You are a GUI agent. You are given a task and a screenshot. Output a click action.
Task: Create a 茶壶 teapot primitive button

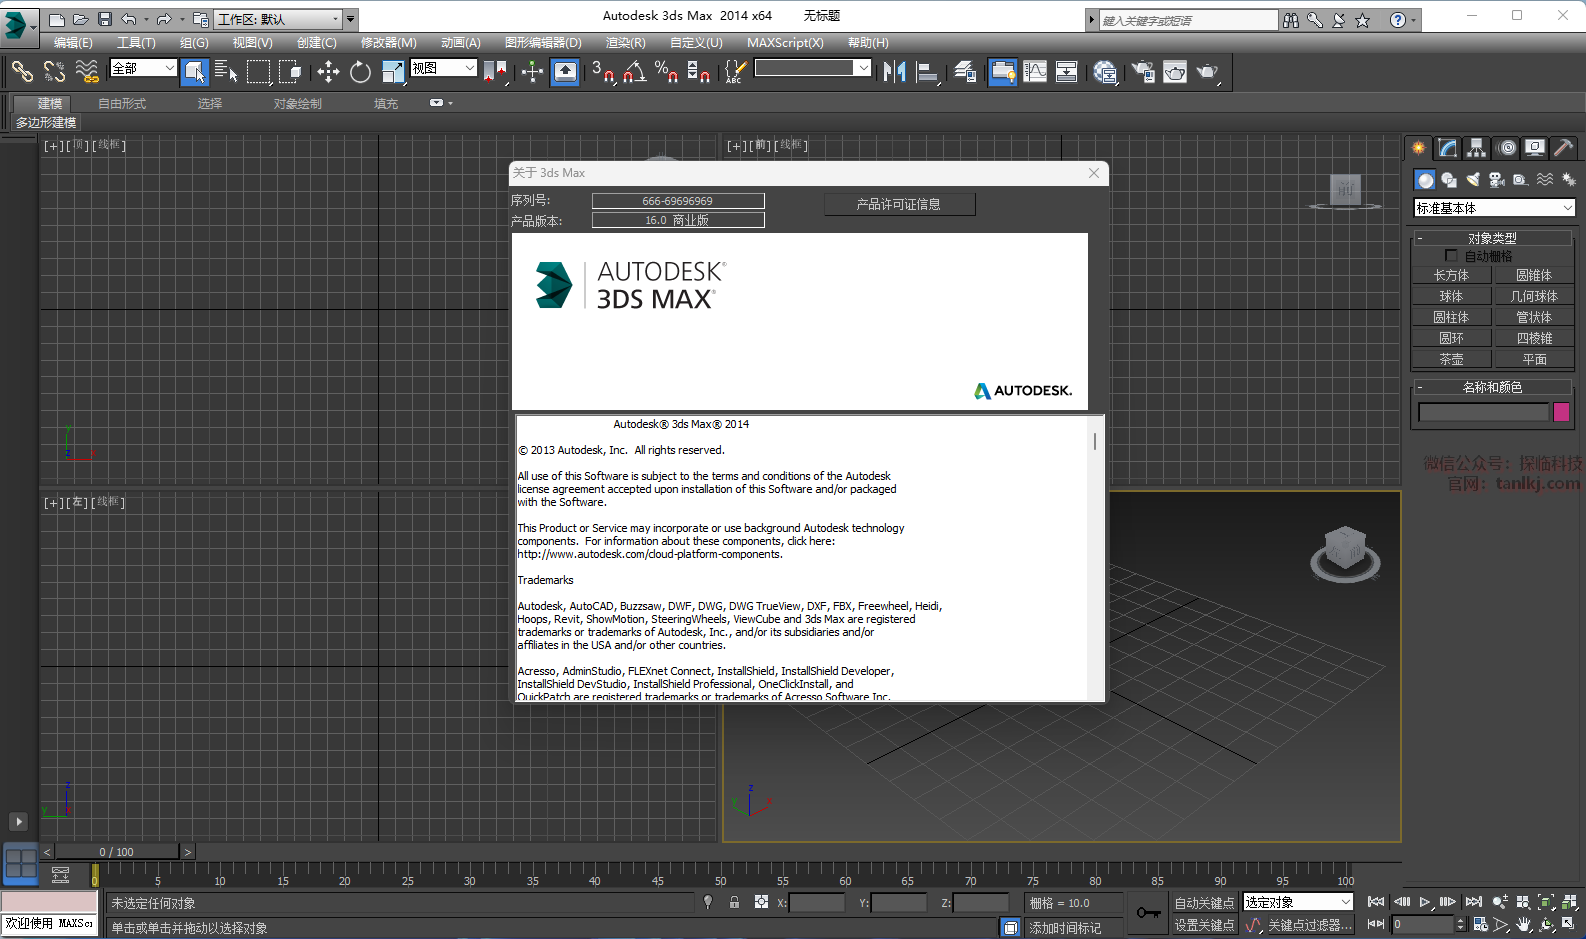coord(1451,359)
